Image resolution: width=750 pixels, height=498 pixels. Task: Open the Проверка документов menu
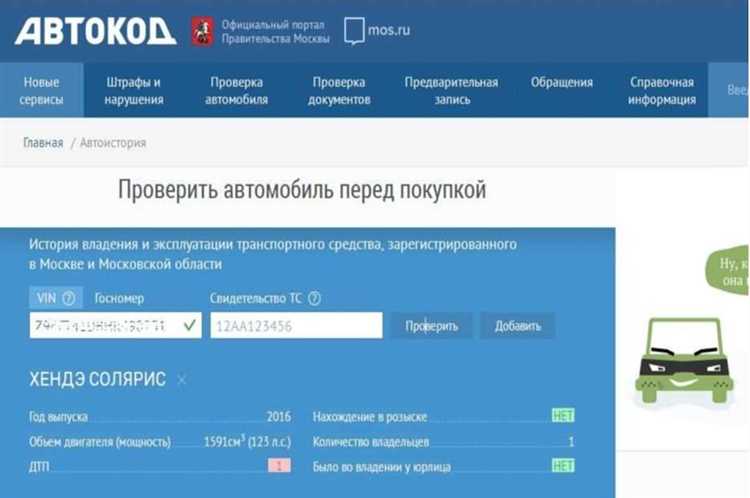click(339, 90)
